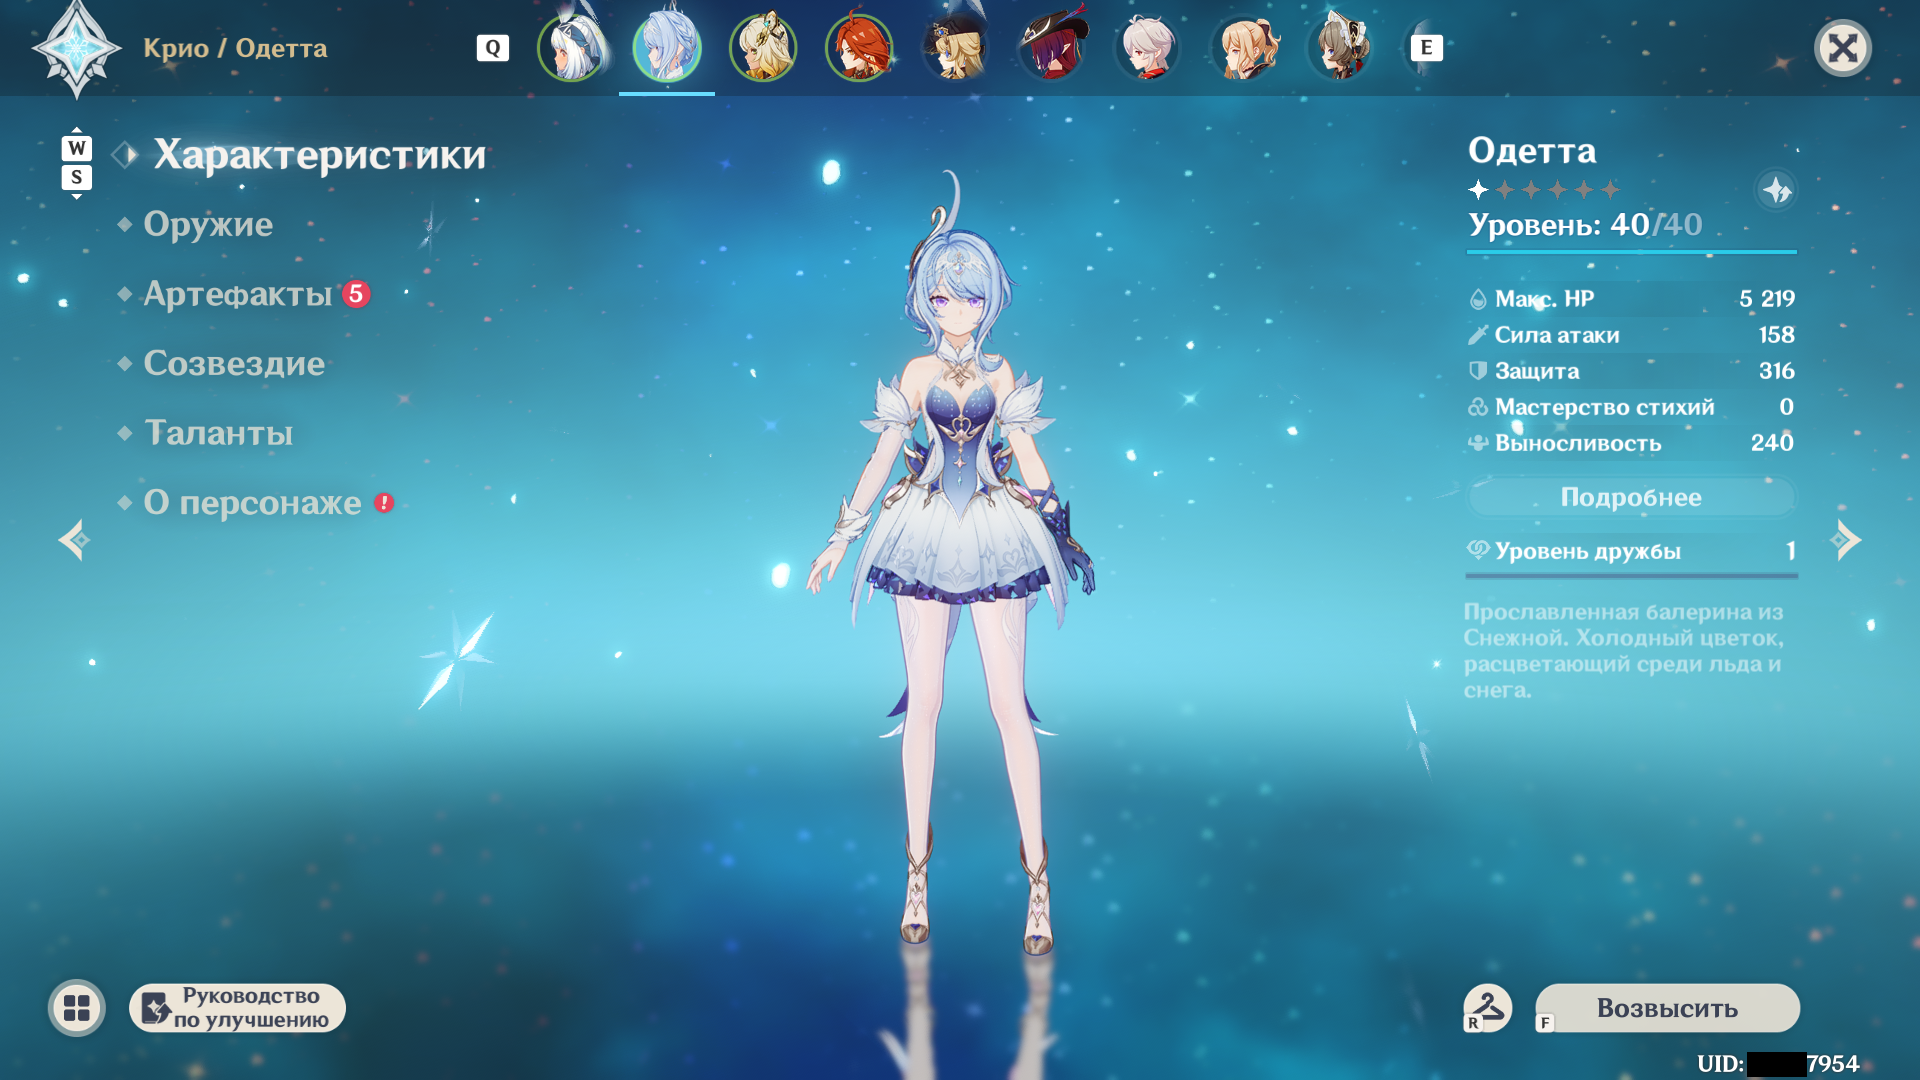This screenshot has width=1920, height=1080.
Task: Open the О персонаже section
Action: click(x=252, y=503)
